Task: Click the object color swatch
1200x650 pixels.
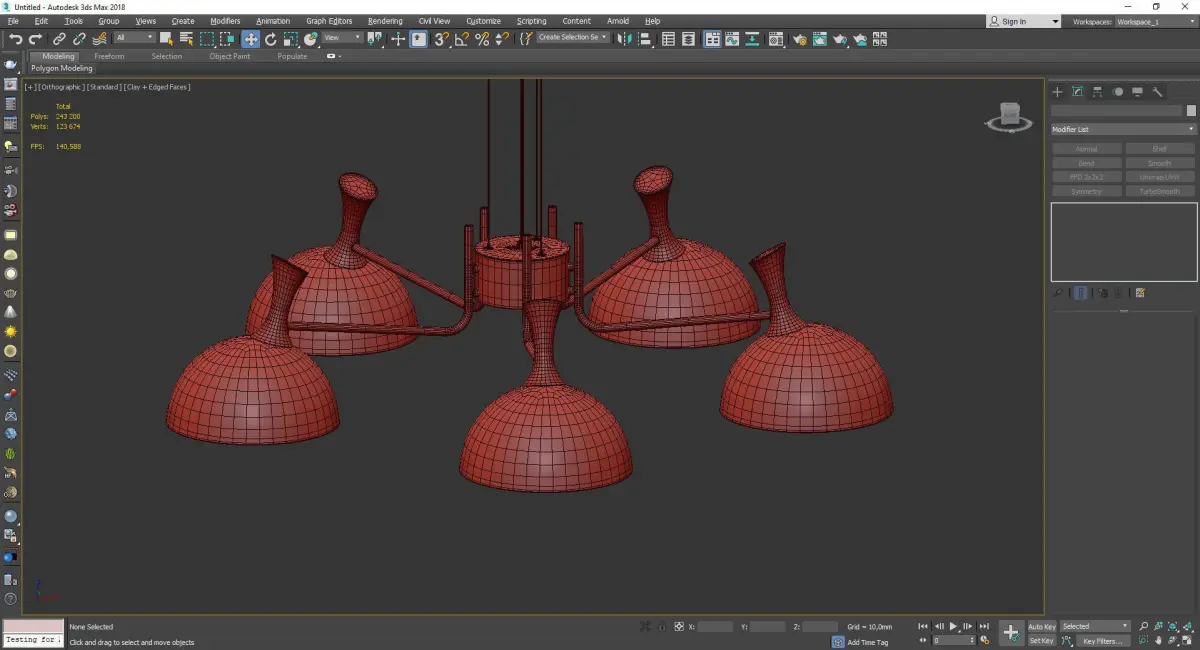Action: coord(1191,111)
